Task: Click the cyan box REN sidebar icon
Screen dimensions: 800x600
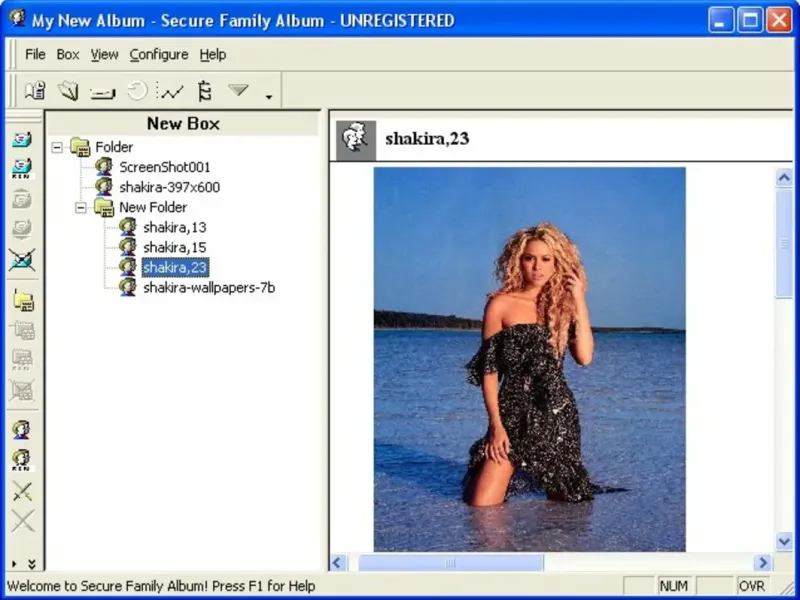Action: (x=22, y=169)
